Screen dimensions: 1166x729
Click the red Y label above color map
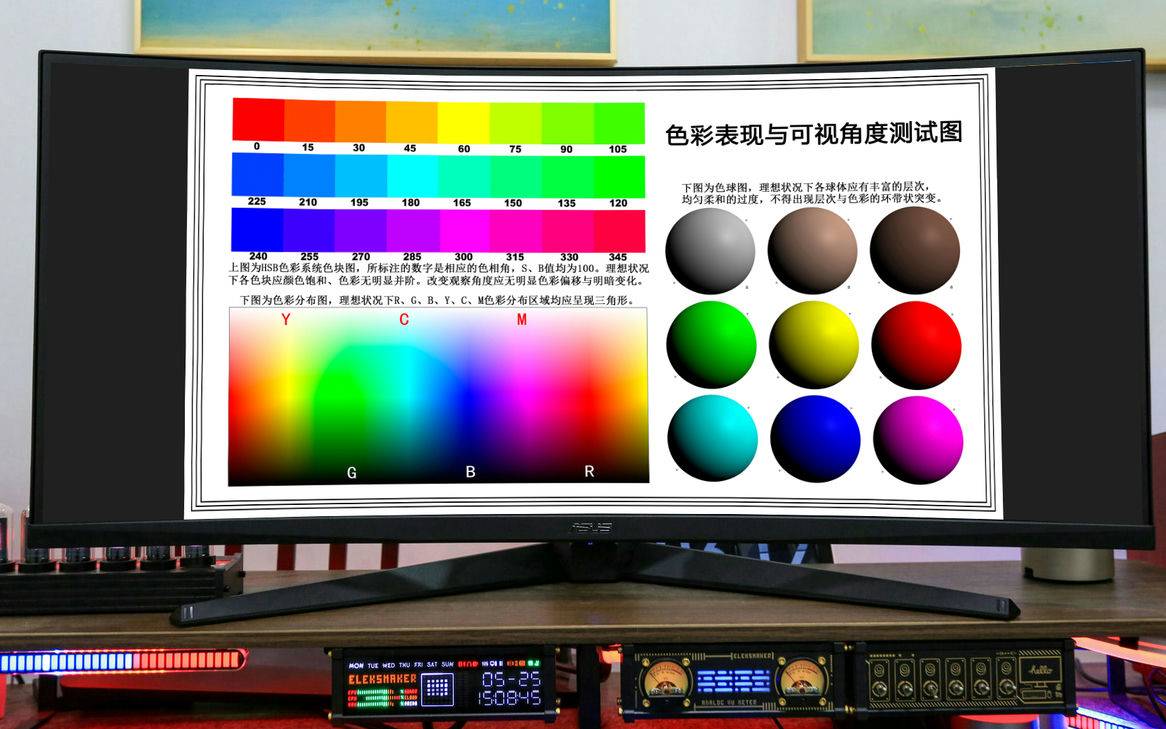tap(286, 320)
